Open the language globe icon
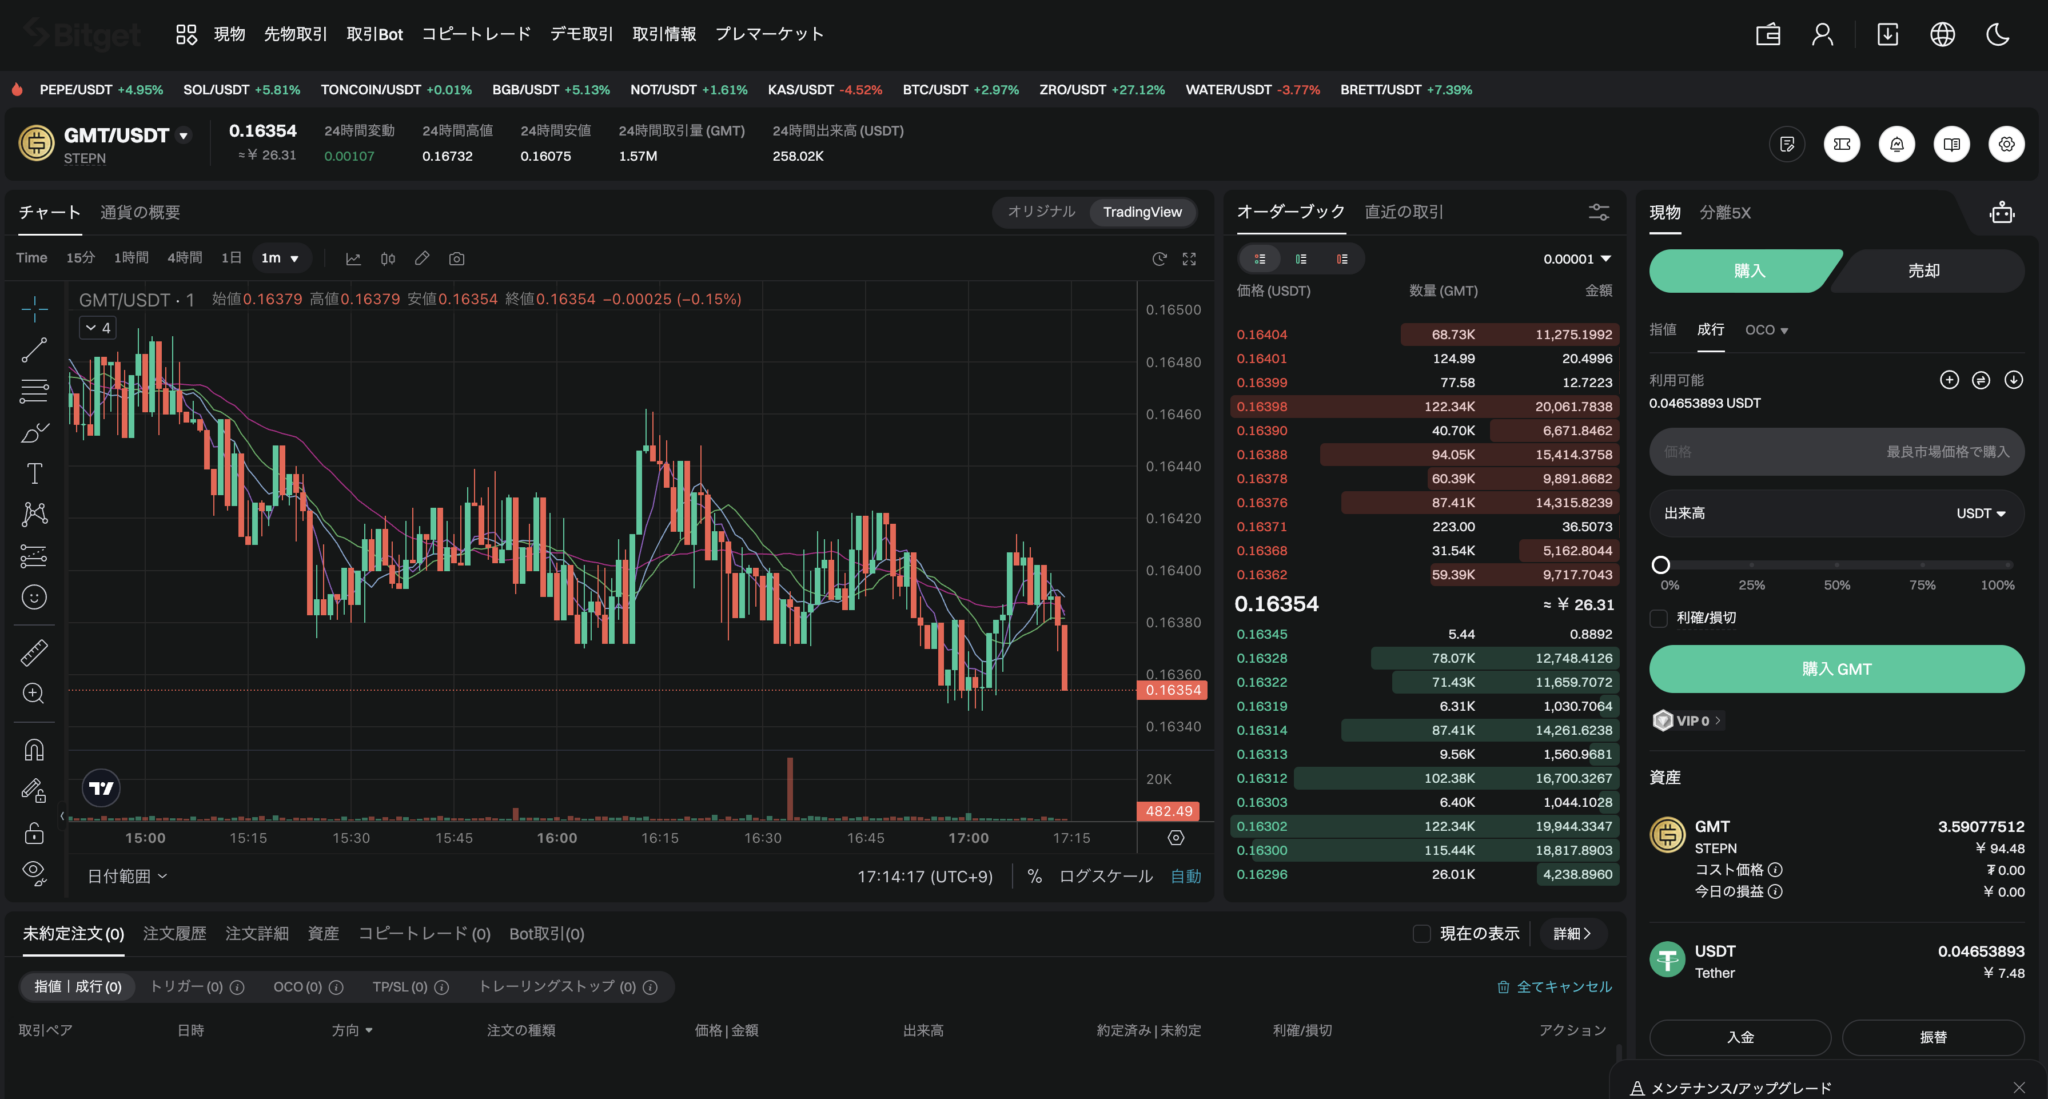Screen dimensions: 2048x1099 1942,35
